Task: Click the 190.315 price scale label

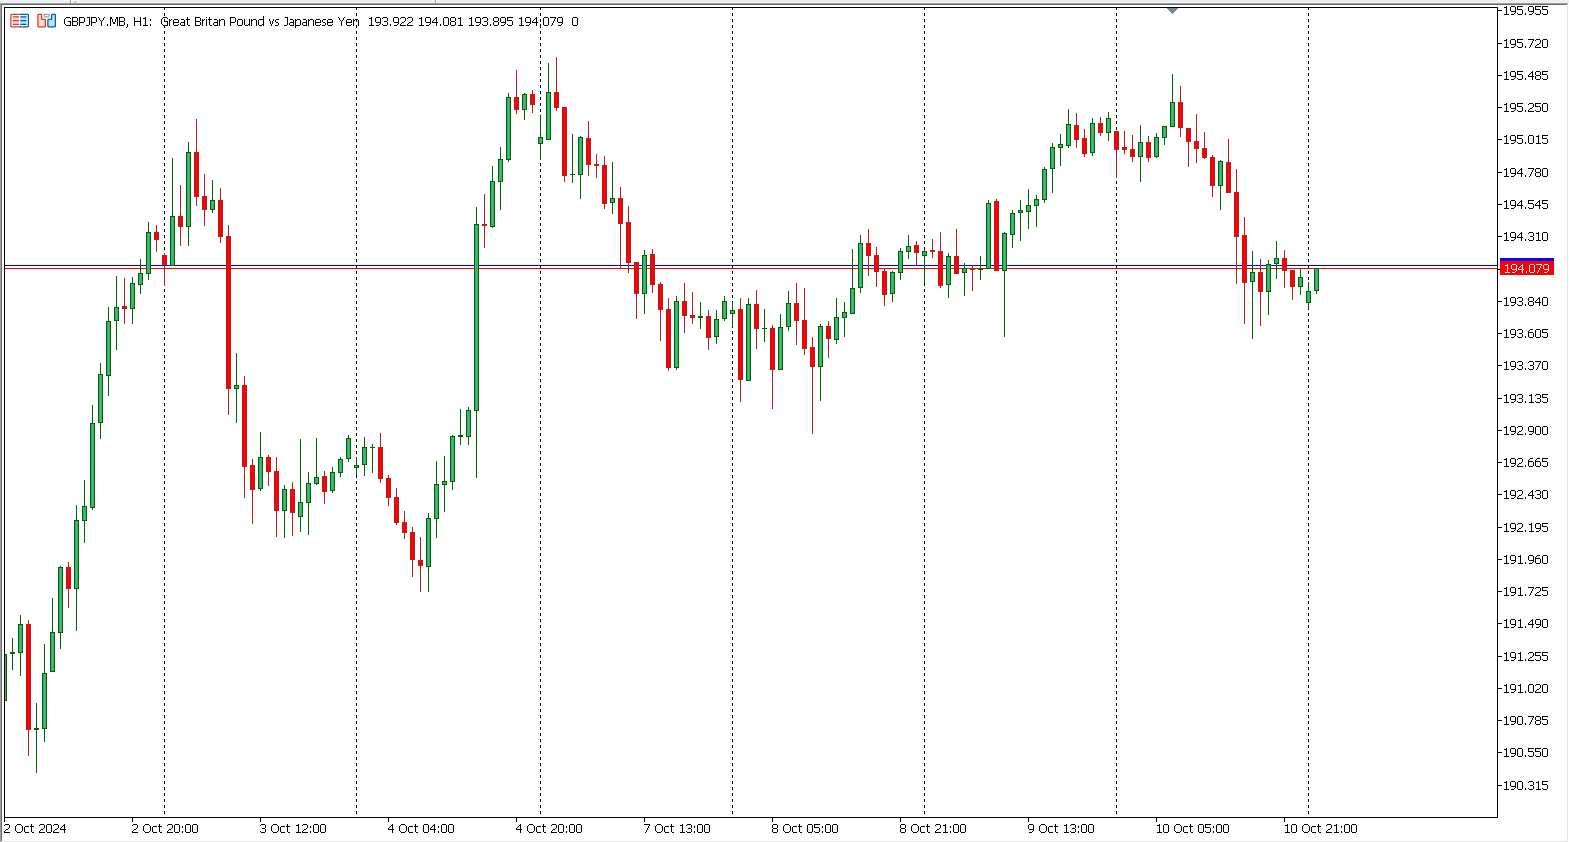Action: (1526, 786)
